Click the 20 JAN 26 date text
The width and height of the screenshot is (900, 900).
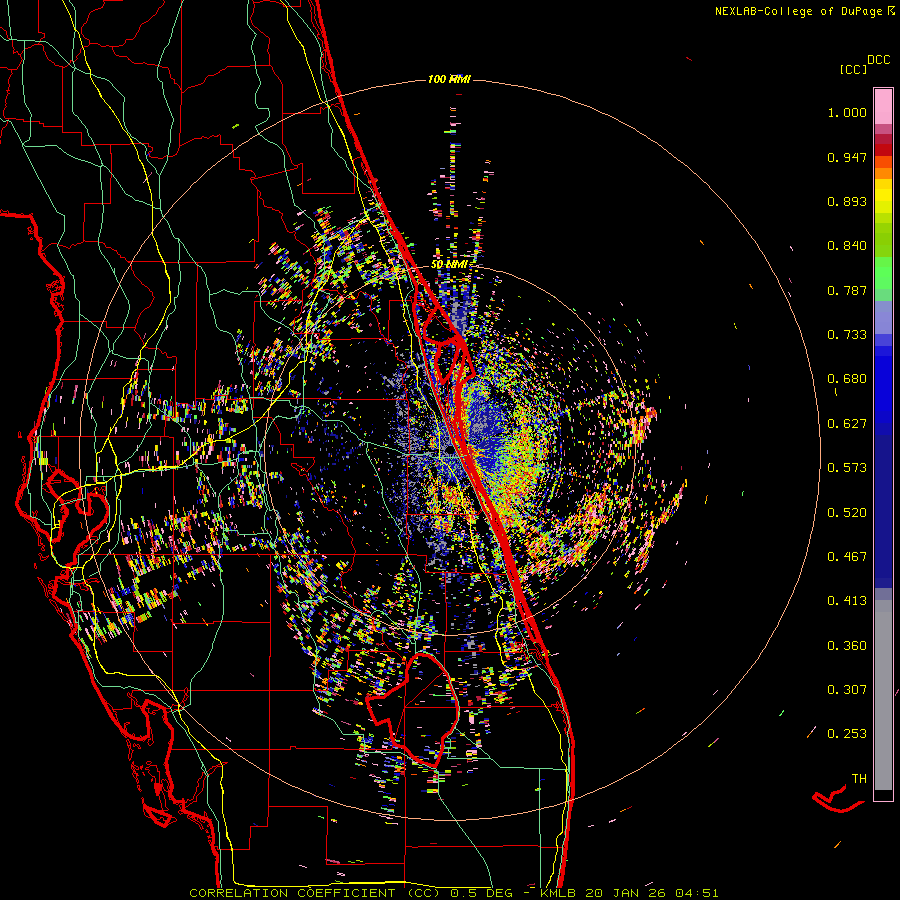(626, 893)
